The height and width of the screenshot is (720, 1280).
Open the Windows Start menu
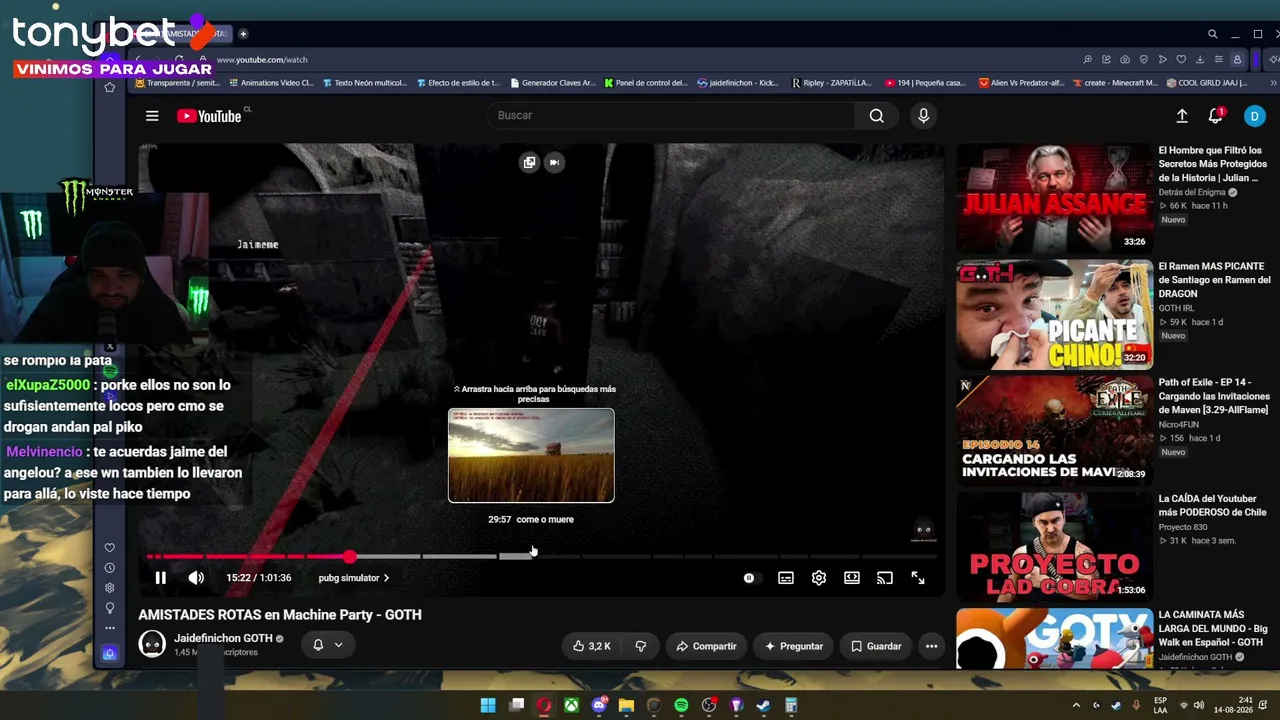click(x=488, y=705)
